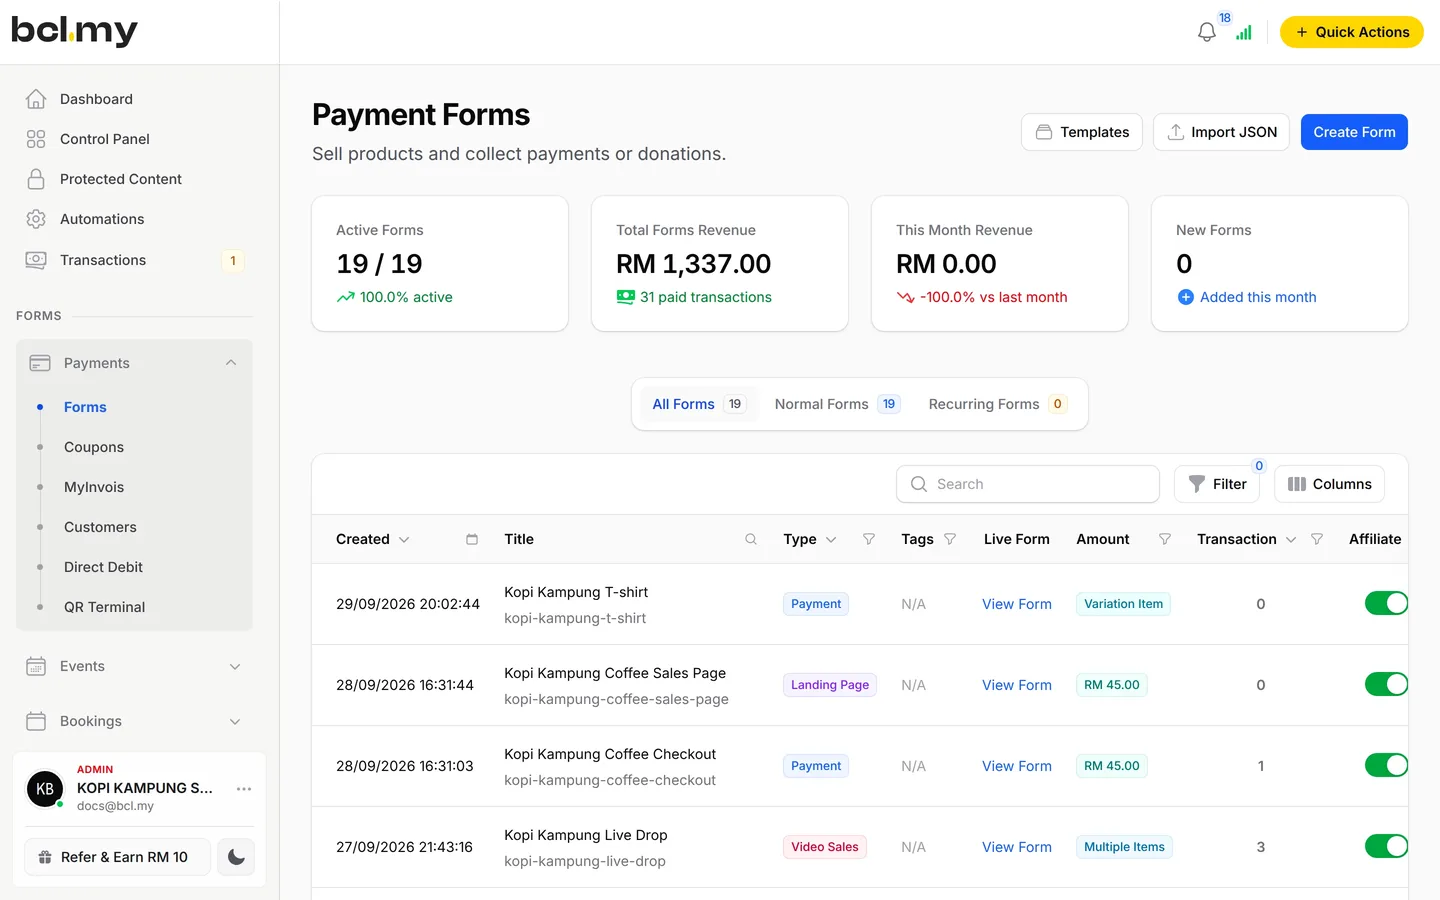
Task: Click Refer & Earn RM 10 button
Action: (117, 857)
